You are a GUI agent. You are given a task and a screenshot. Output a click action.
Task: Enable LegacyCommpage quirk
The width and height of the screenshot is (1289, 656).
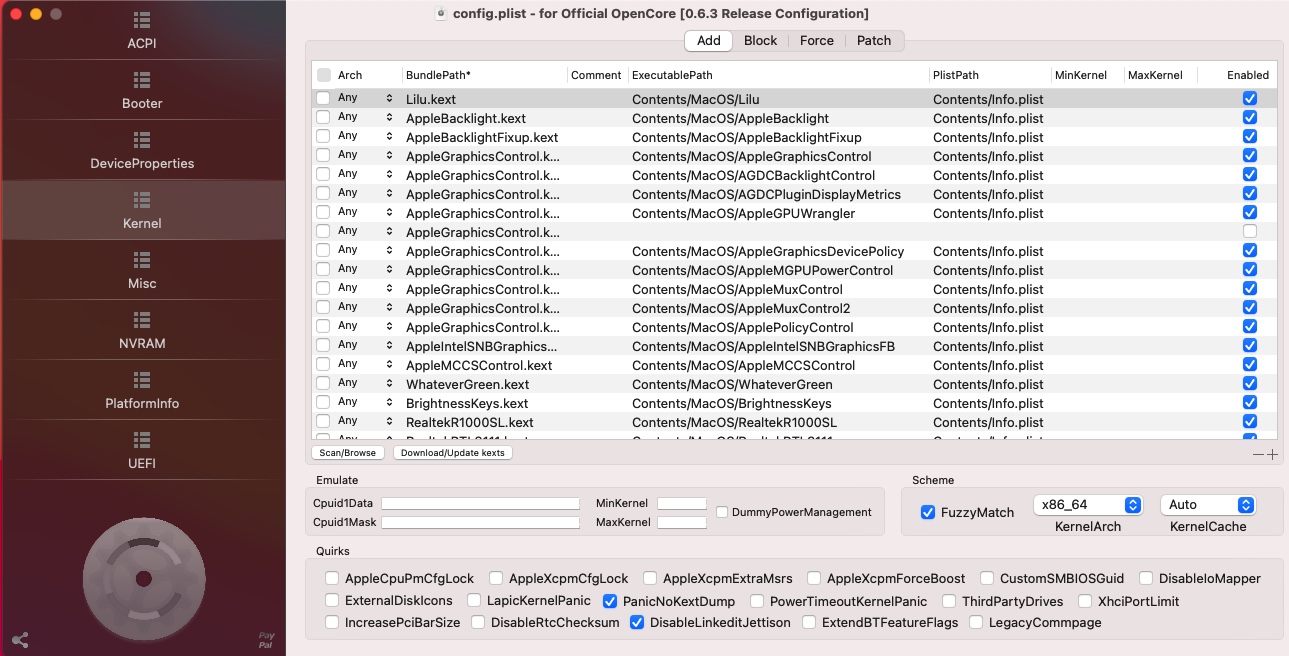coord(975,622)
